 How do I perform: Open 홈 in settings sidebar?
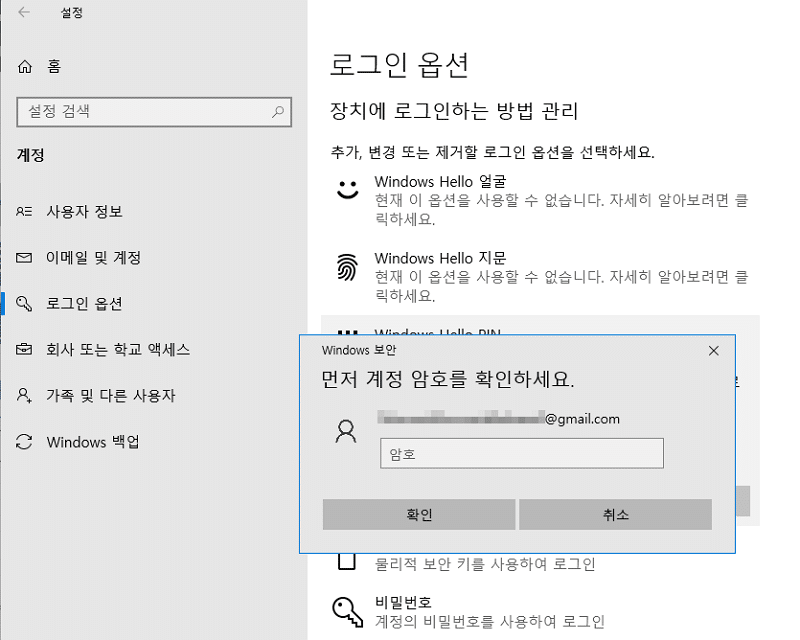click(54, 66)
